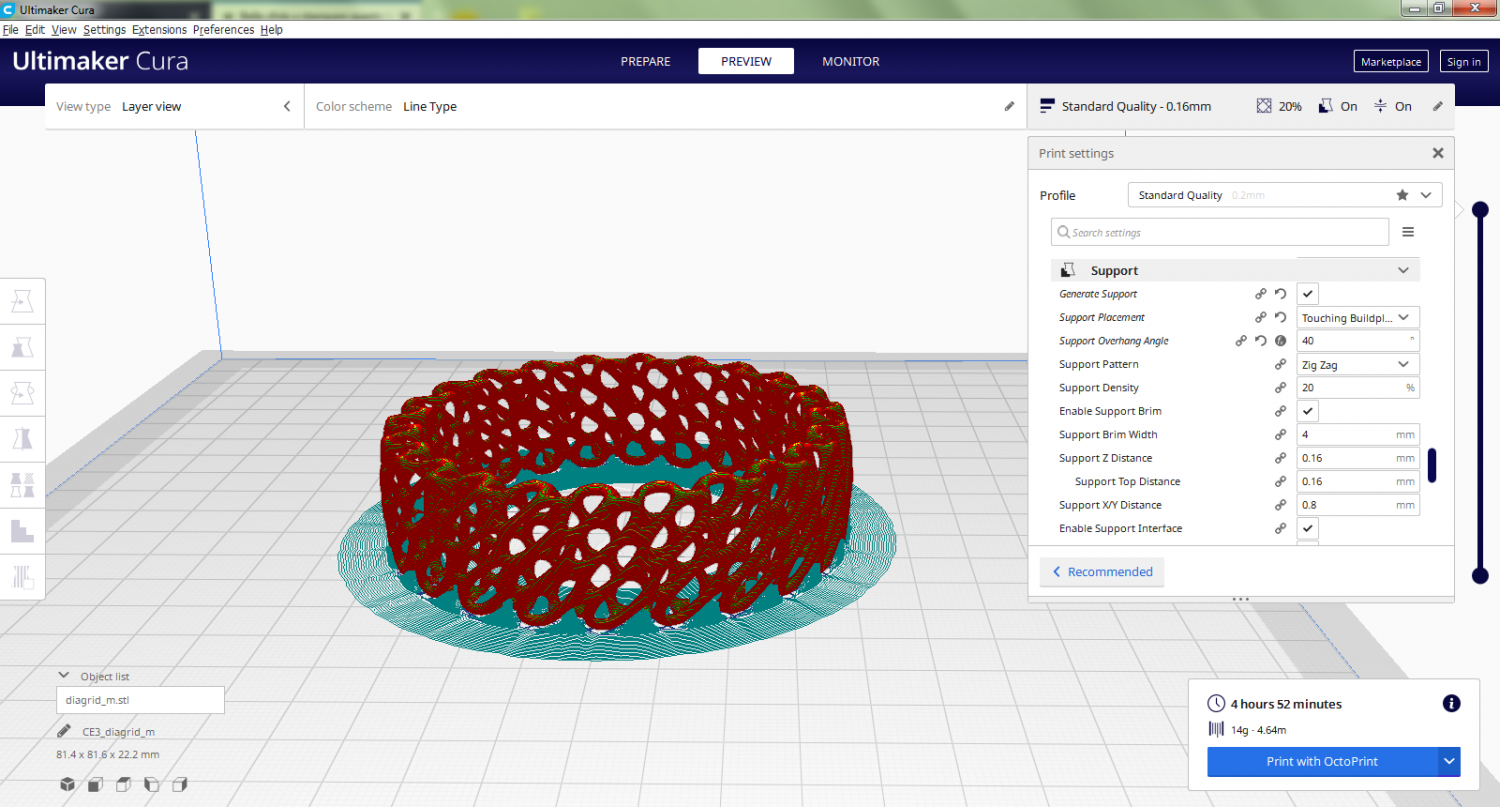
Task: Click the PREVIEW stage tab
Action: [x=746, y=61]
